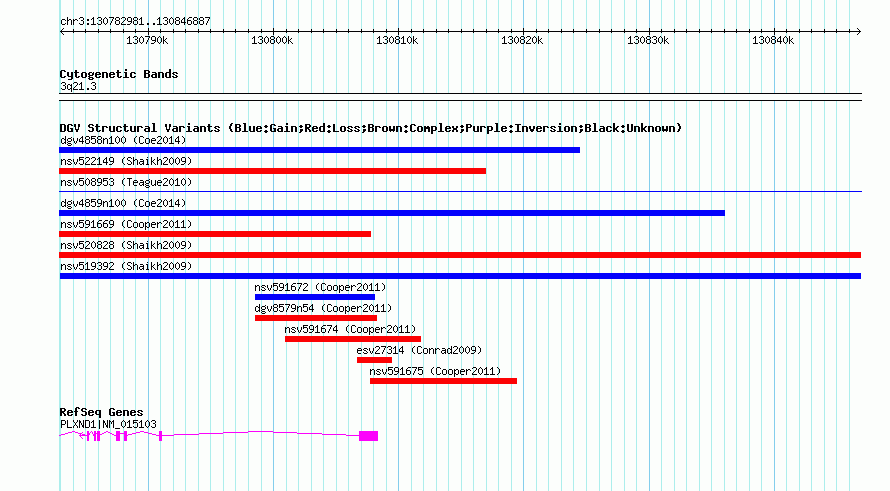Image resolution: width=890 pixels, height=491 pixels.
Task: Open the nsv591672 (Cooper2011) label
Action: pyautogui.click(x=320, y=287)
